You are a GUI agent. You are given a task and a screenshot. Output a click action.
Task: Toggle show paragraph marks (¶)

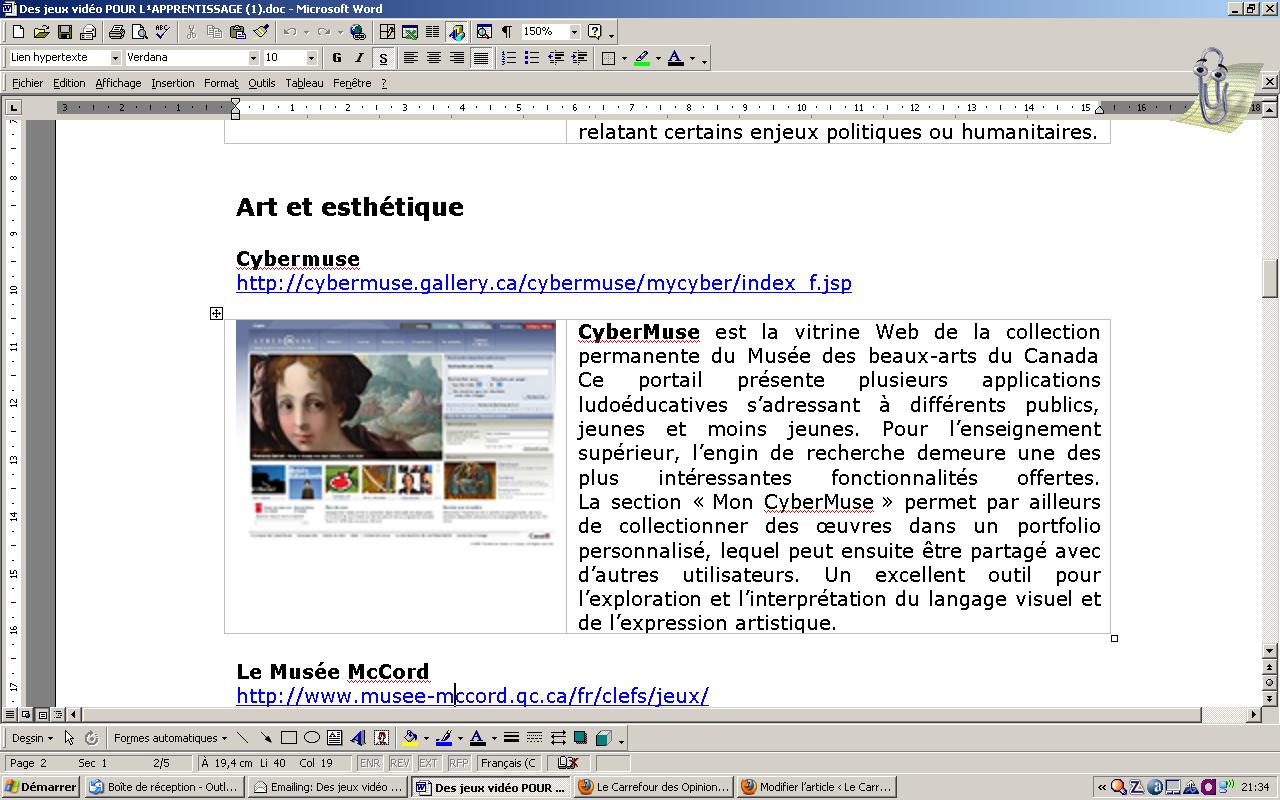(507, 32)
